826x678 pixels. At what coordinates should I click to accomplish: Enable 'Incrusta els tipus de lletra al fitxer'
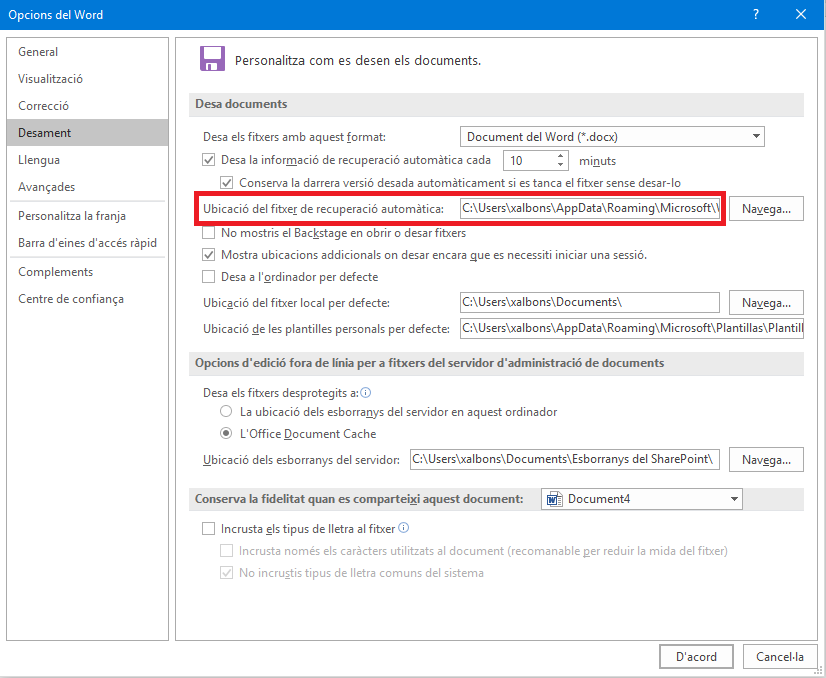point(209,529)
